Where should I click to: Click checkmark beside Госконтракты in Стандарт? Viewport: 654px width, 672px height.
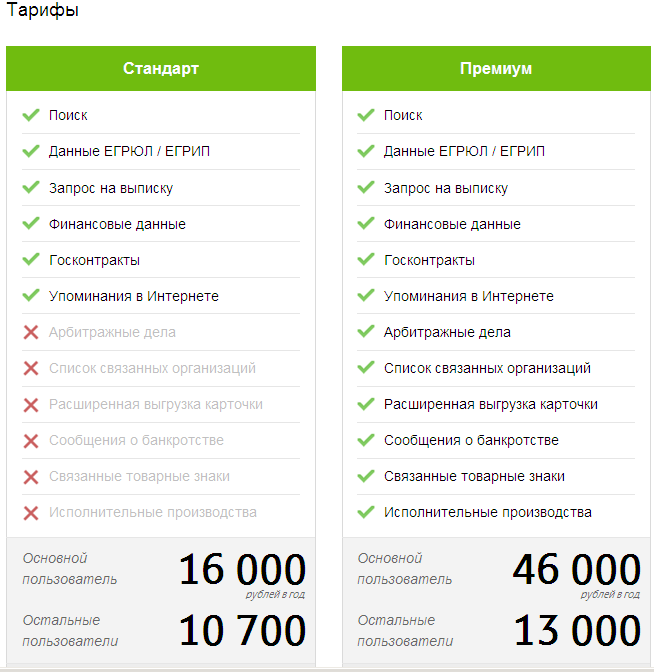point(31,259)
